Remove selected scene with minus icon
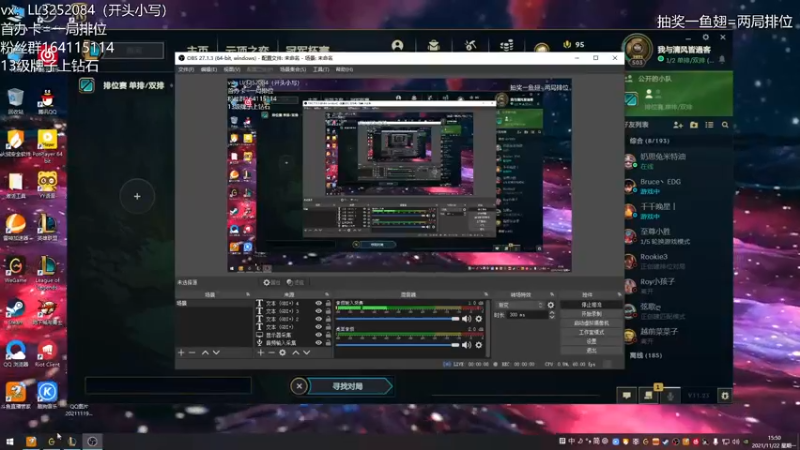 click(x=192, y=353)
